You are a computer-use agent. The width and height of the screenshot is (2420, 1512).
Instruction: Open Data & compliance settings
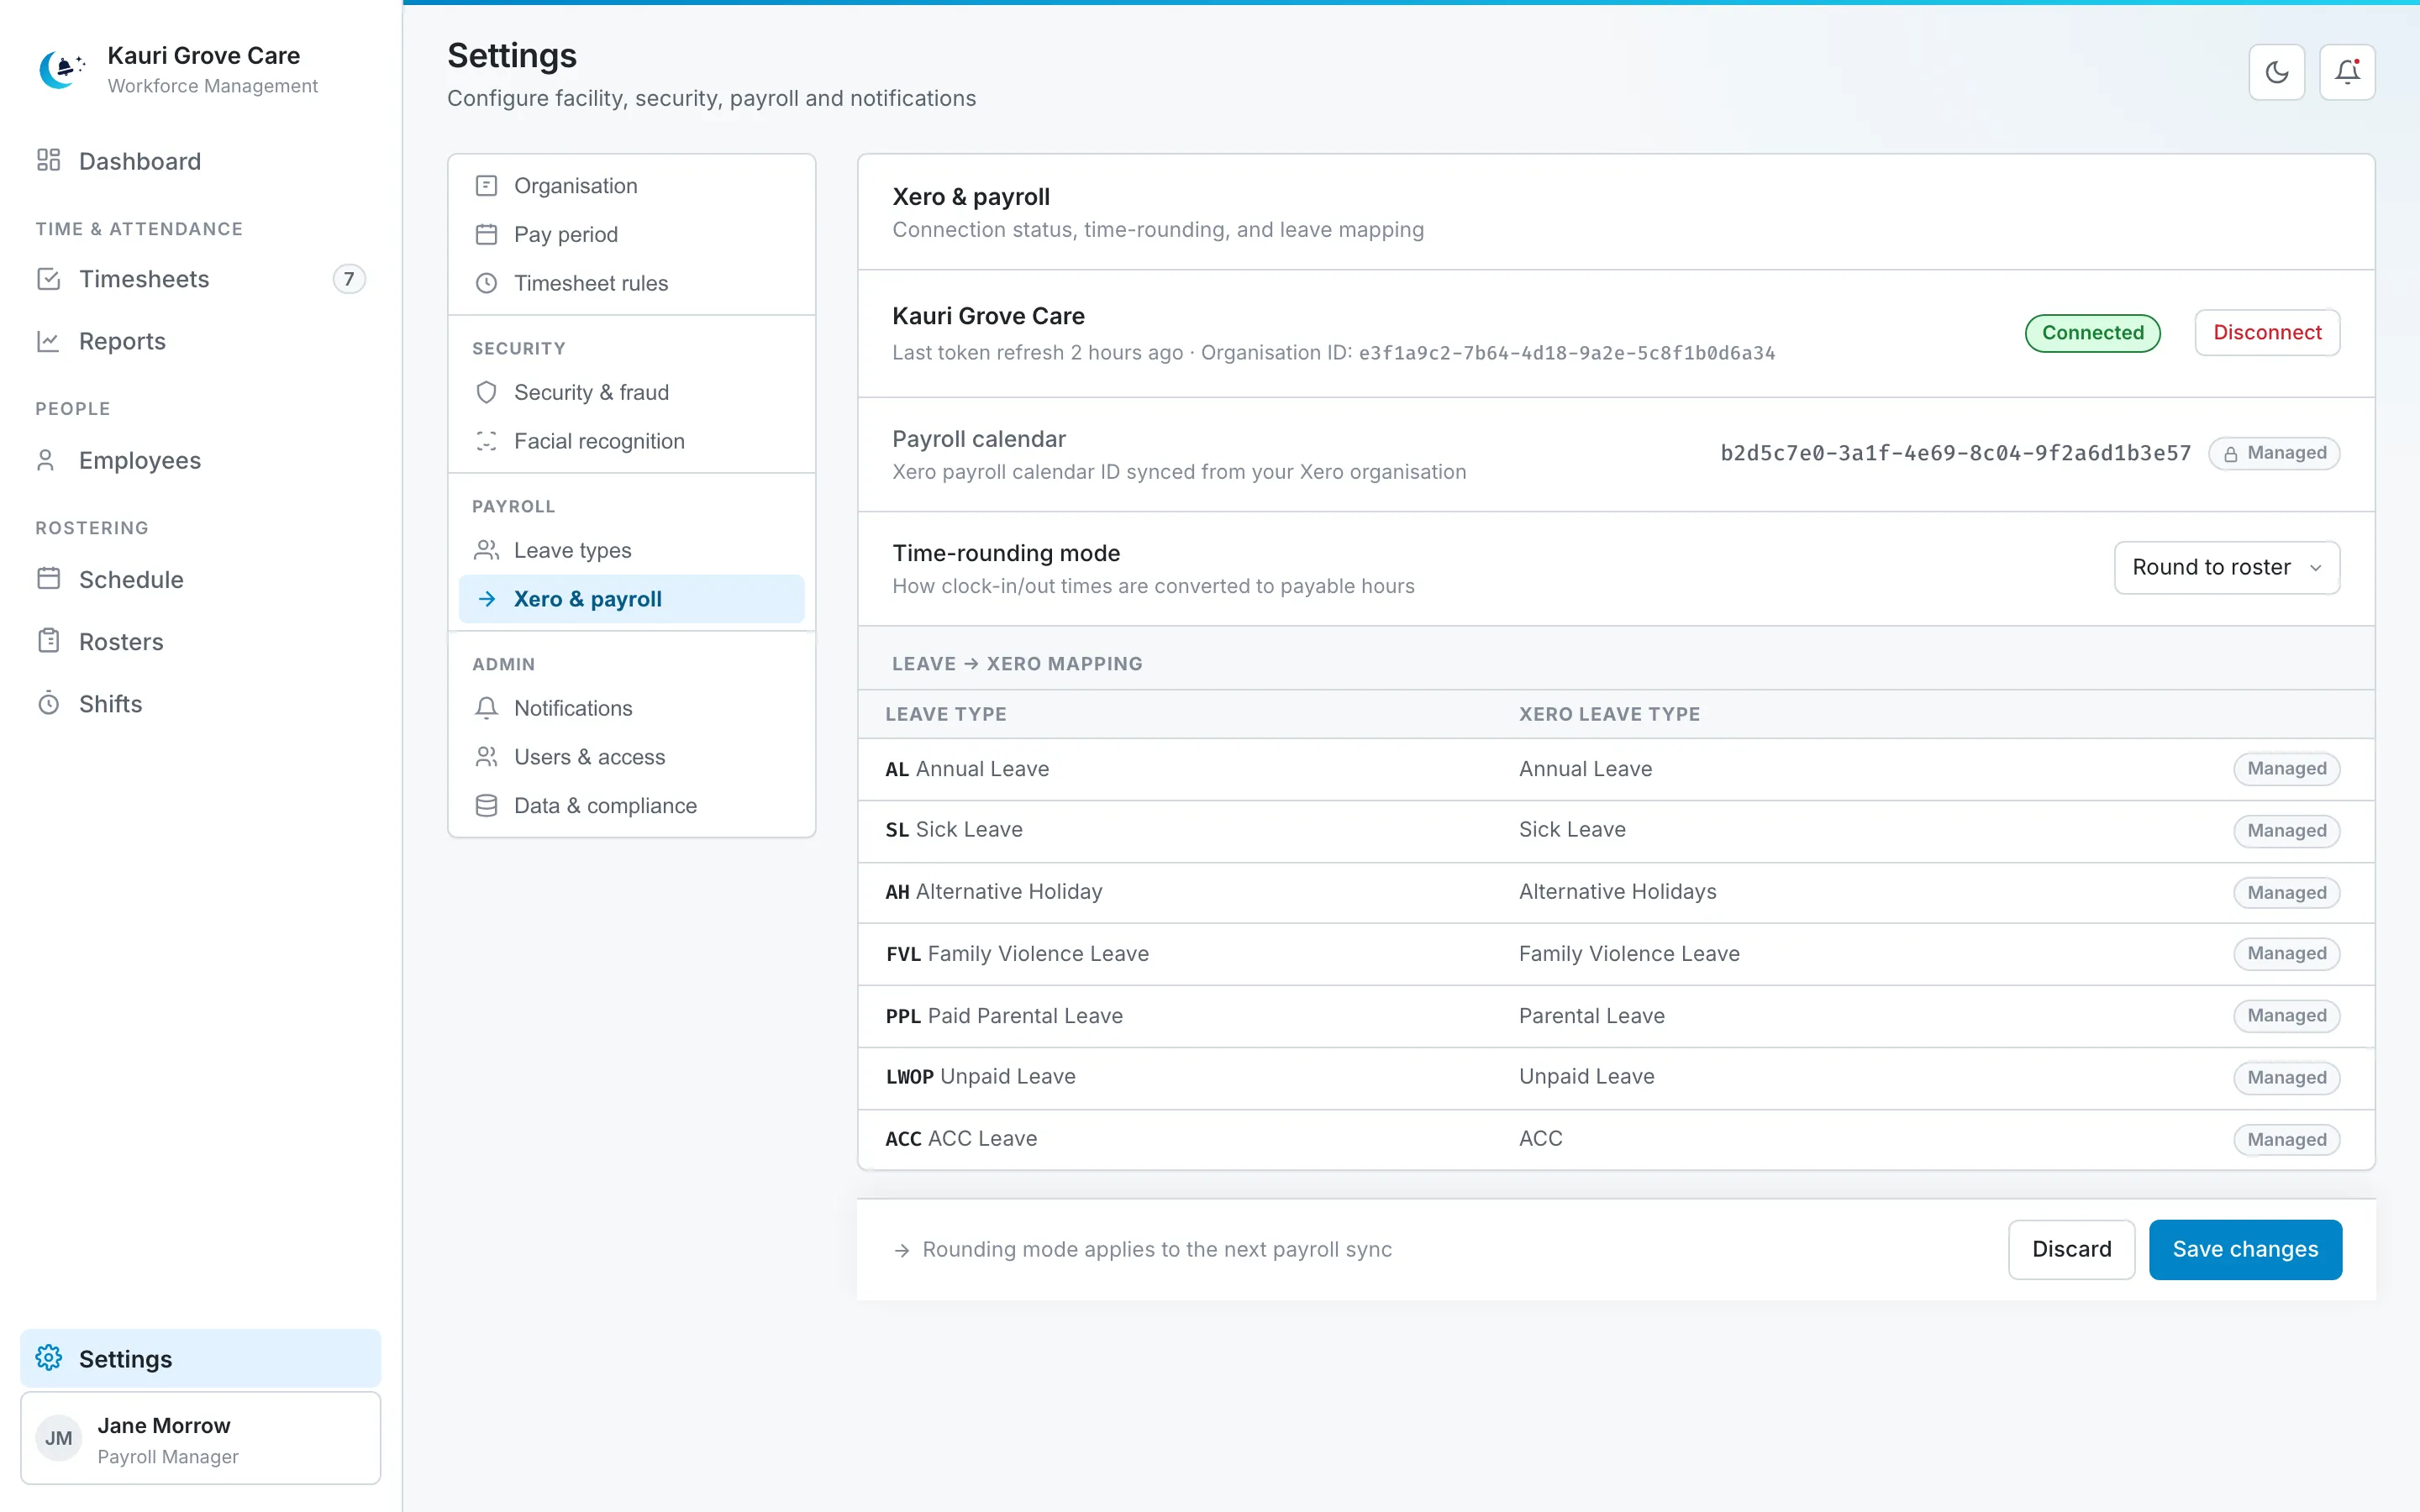[631, 806]
